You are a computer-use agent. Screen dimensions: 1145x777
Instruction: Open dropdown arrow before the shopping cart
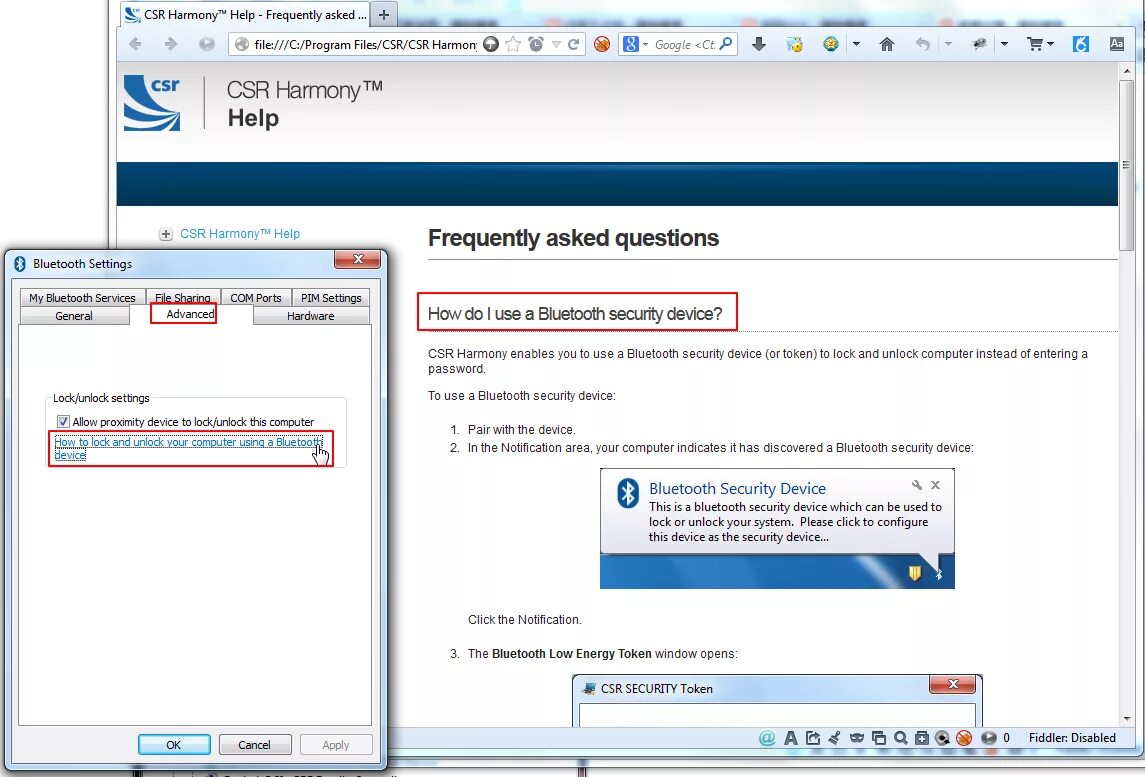point(1004,44)
